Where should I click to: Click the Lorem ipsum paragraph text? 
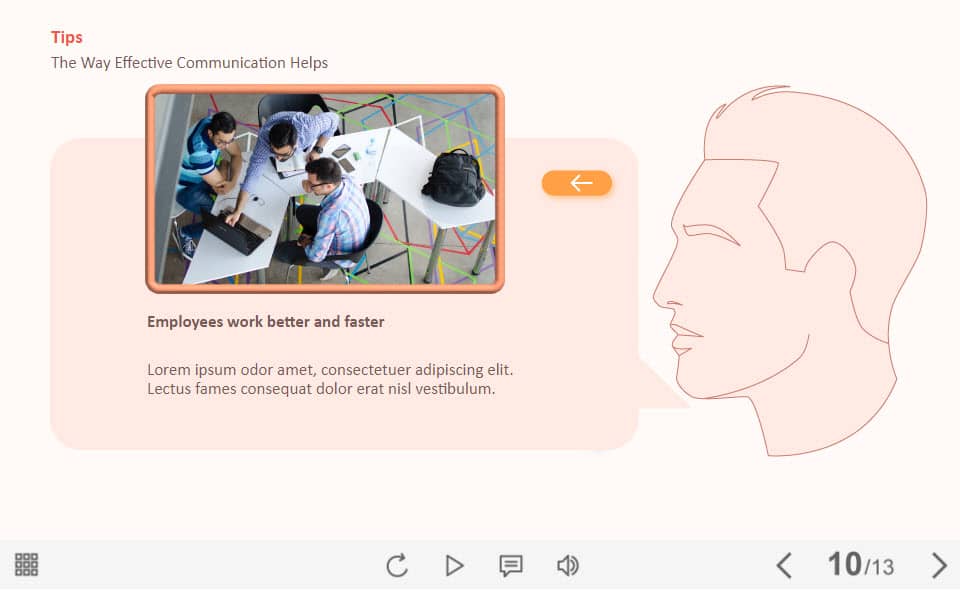330,379
